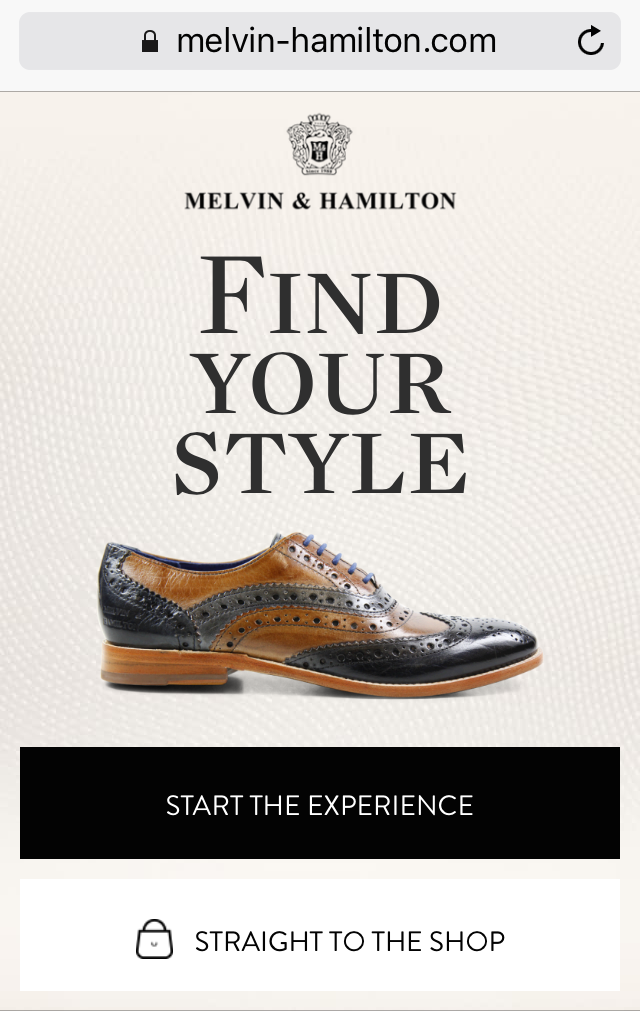Click the Find Your Style headline
This screenshot has width=640, height=1011.
[320, 375]
